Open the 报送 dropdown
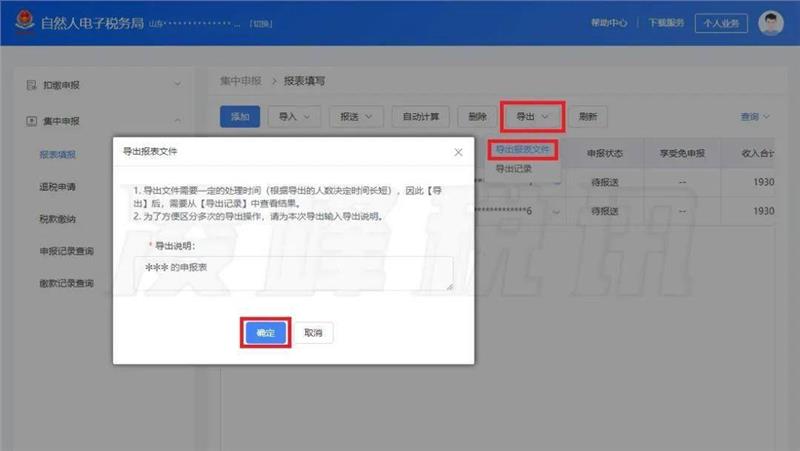This screenshot has width=800, height=451. [x=355, y=117]
